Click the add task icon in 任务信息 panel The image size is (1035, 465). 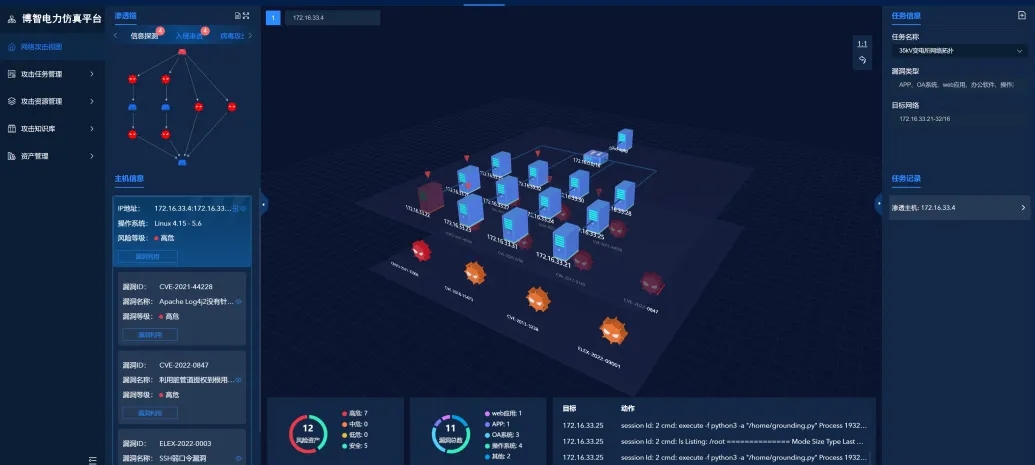click(1021, 16)
